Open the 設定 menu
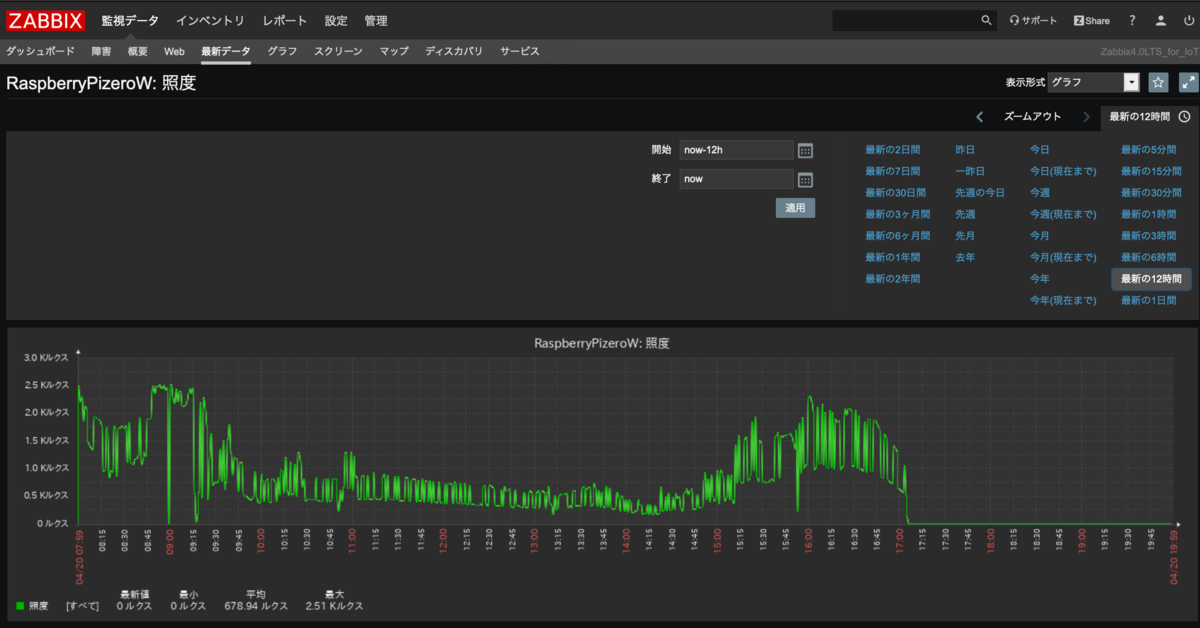Image resolution: width=1200 pixels, height=628 pixels. coord(336,20)
